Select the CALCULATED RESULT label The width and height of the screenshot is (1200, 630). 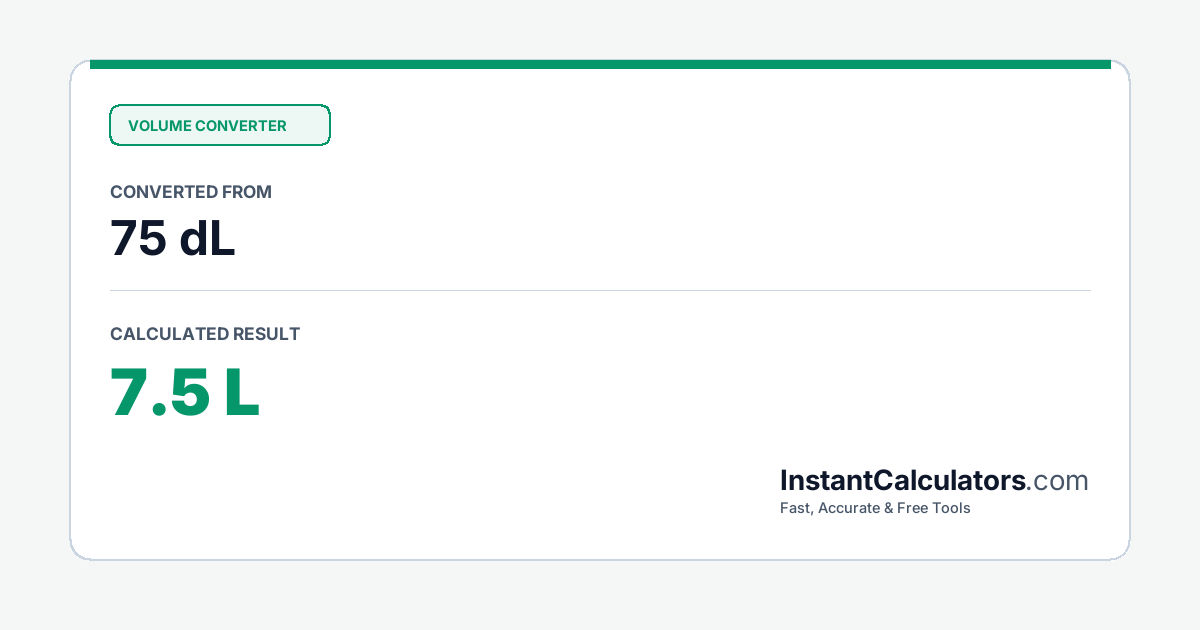click(205, 334)
